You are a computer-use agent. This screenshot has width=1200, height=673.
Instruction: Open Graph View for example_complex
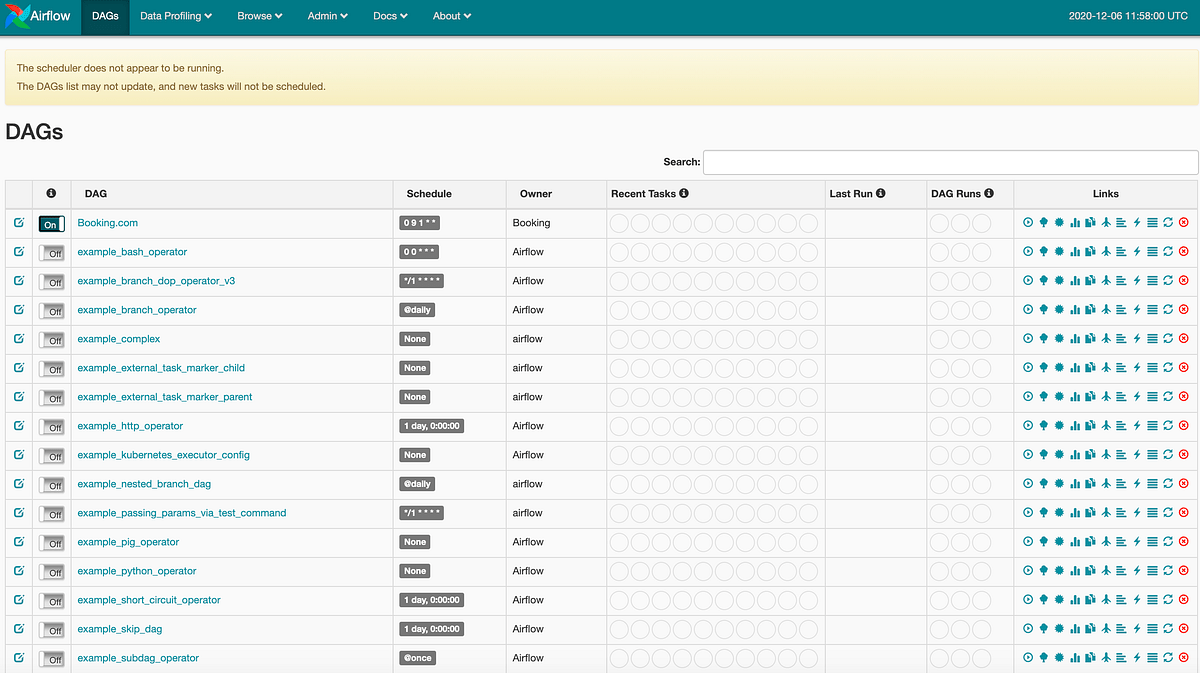click(1059, 338)
